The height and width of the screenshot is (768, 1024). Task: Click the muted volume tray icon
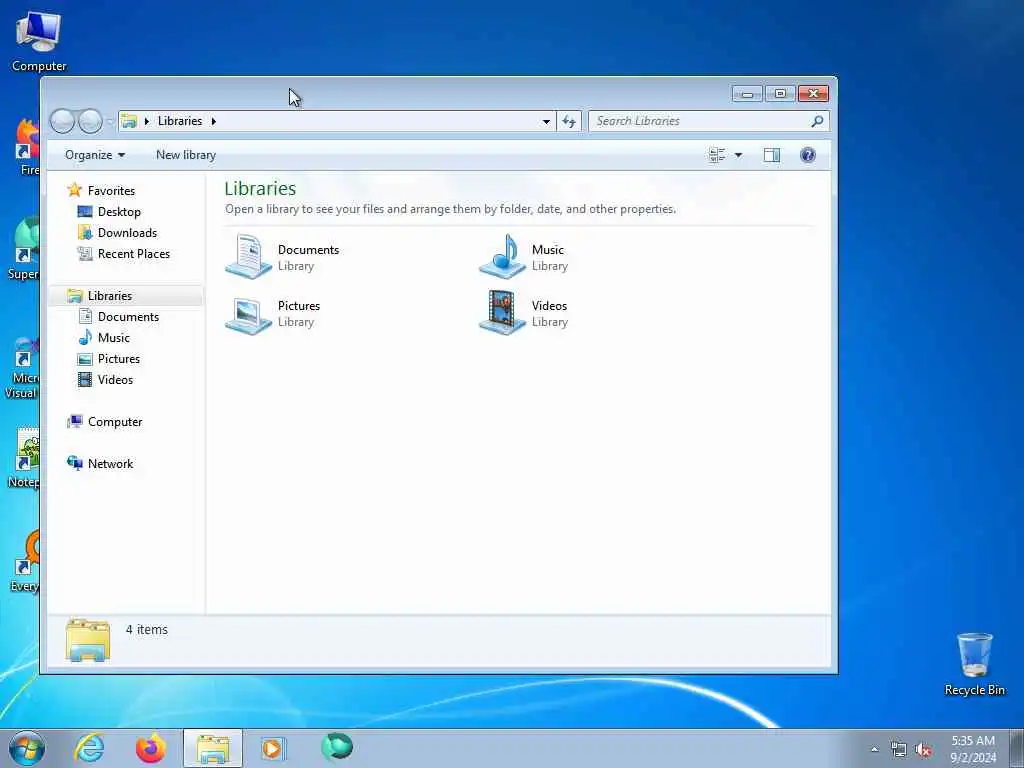(923, 750)
